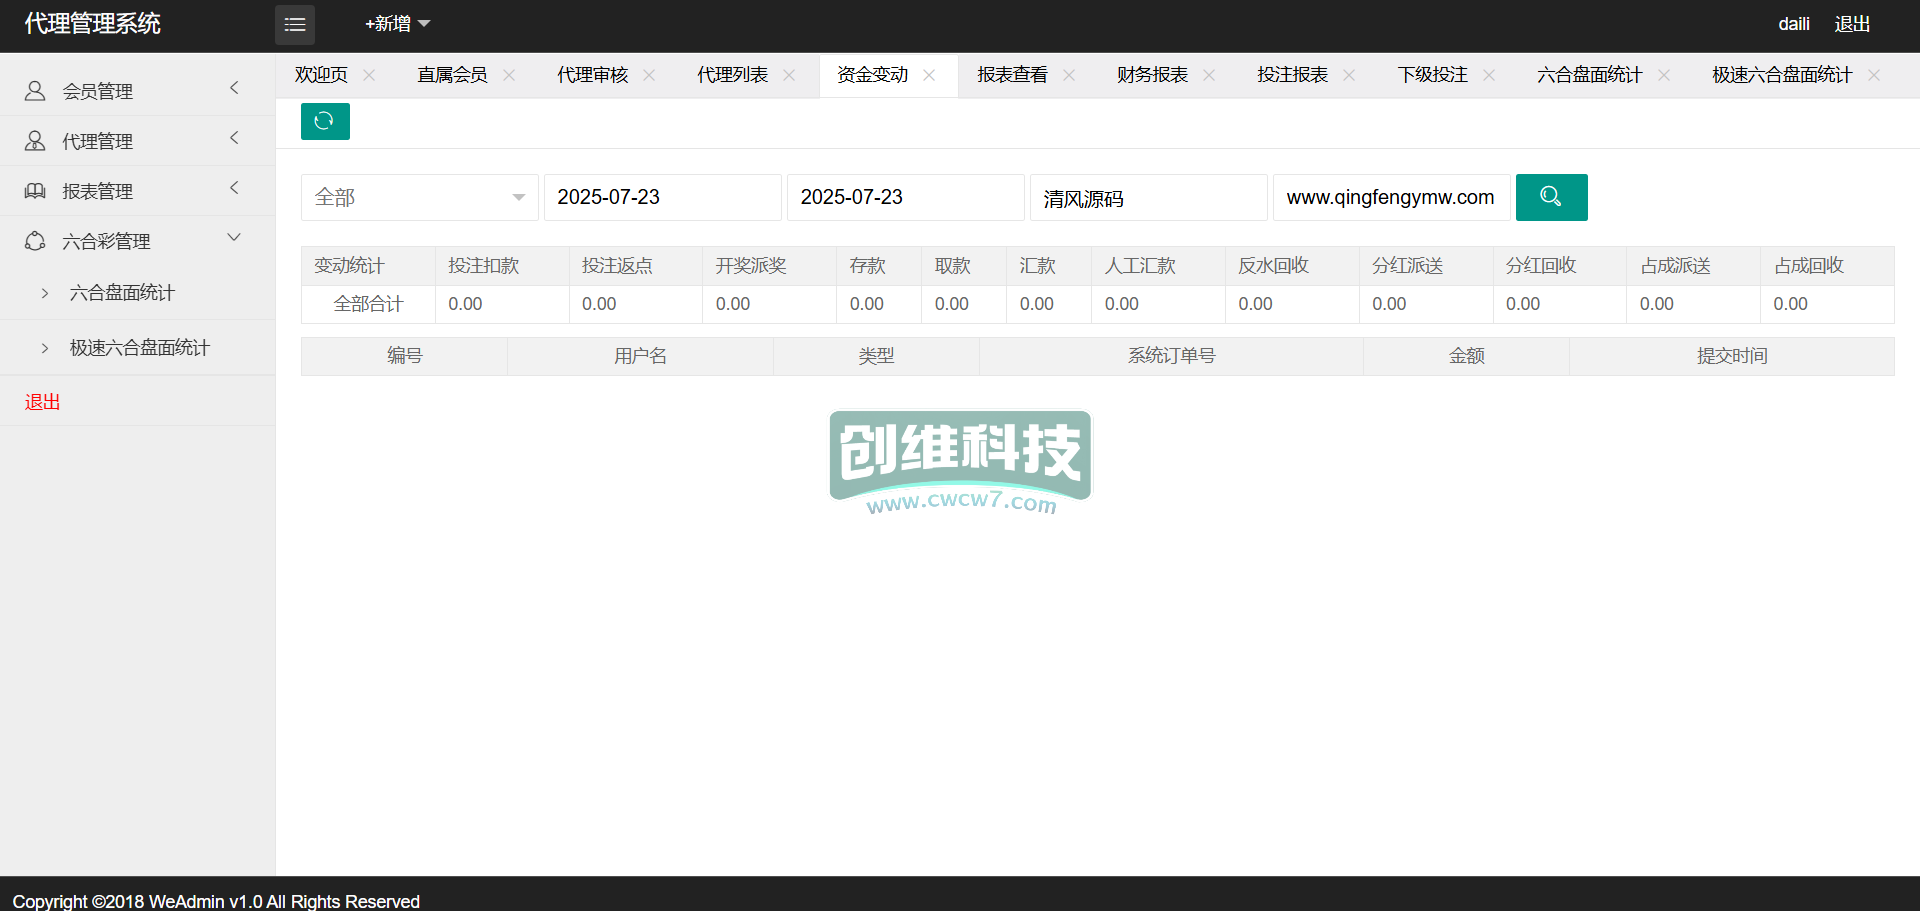Click the www.qingfengymw.com input field
Screen dimensions: 1920x911
pyautogui.click(x=1392, y=197)
